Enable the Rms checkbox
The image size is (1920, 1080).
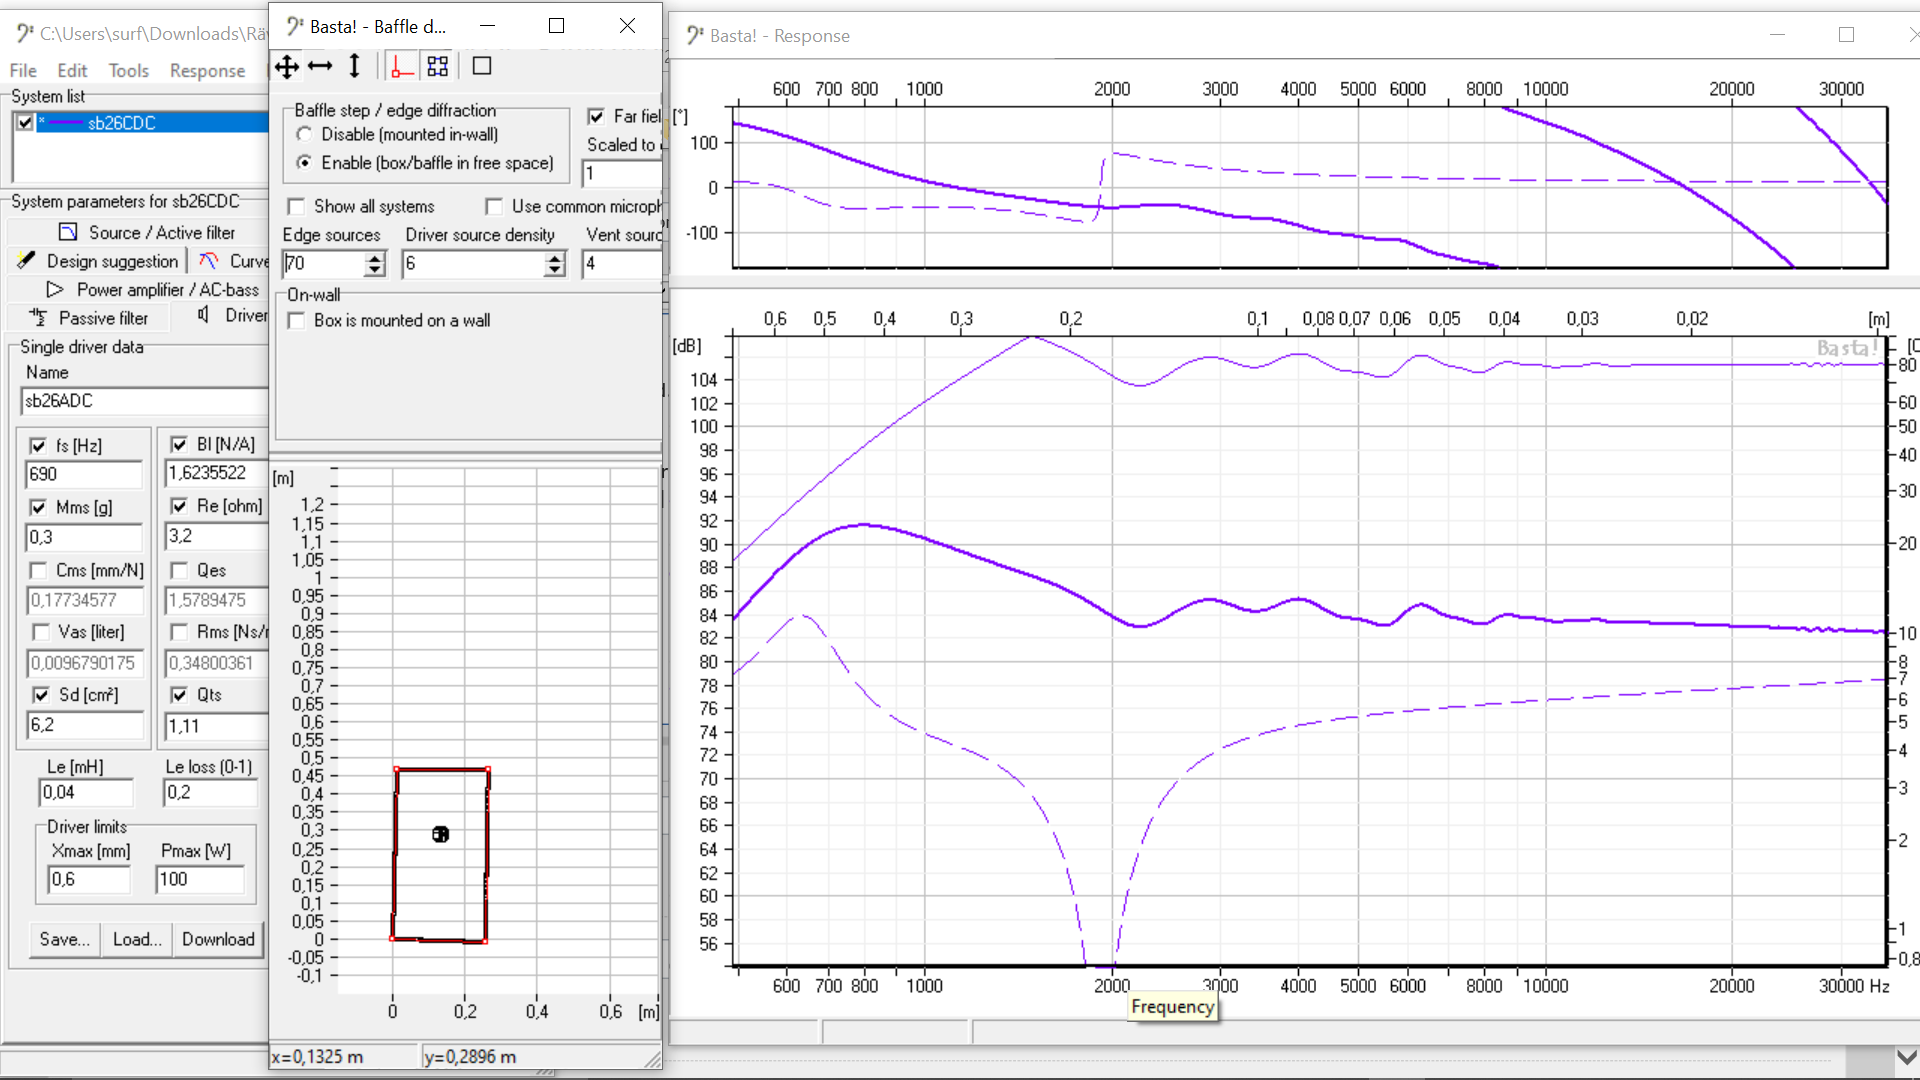pos(179,632)
